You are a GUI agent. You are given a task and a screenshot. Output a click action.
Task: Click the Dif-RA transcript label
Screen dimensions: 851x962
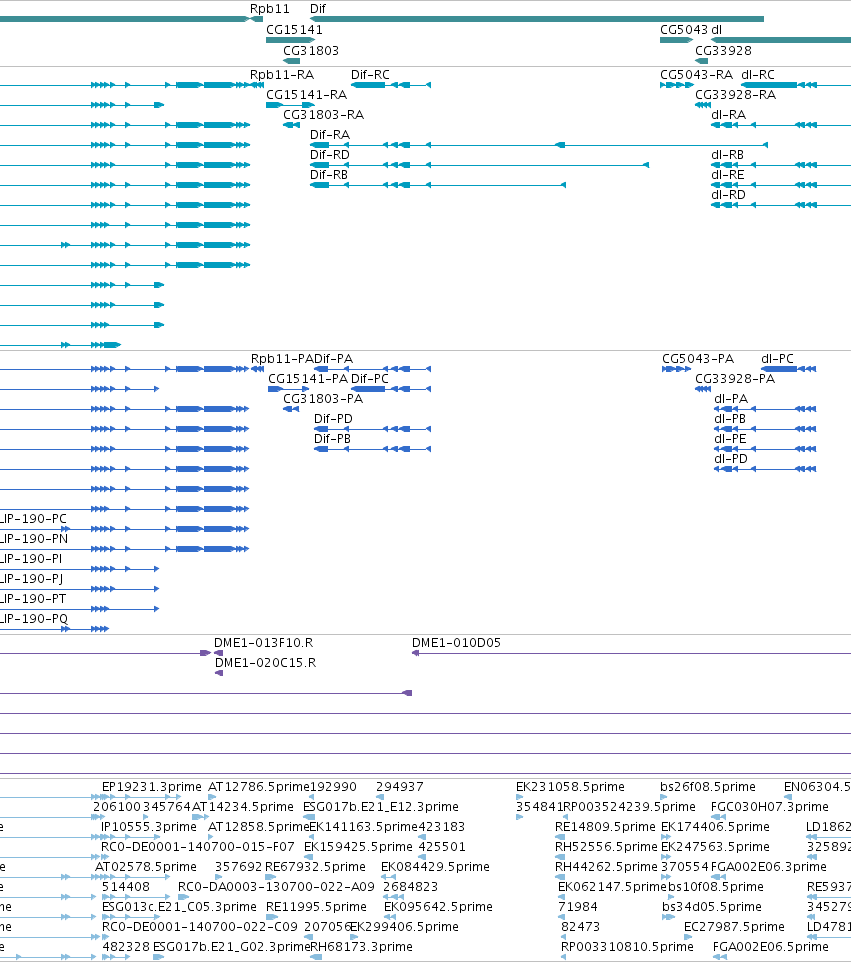click(x=329, y=135)
